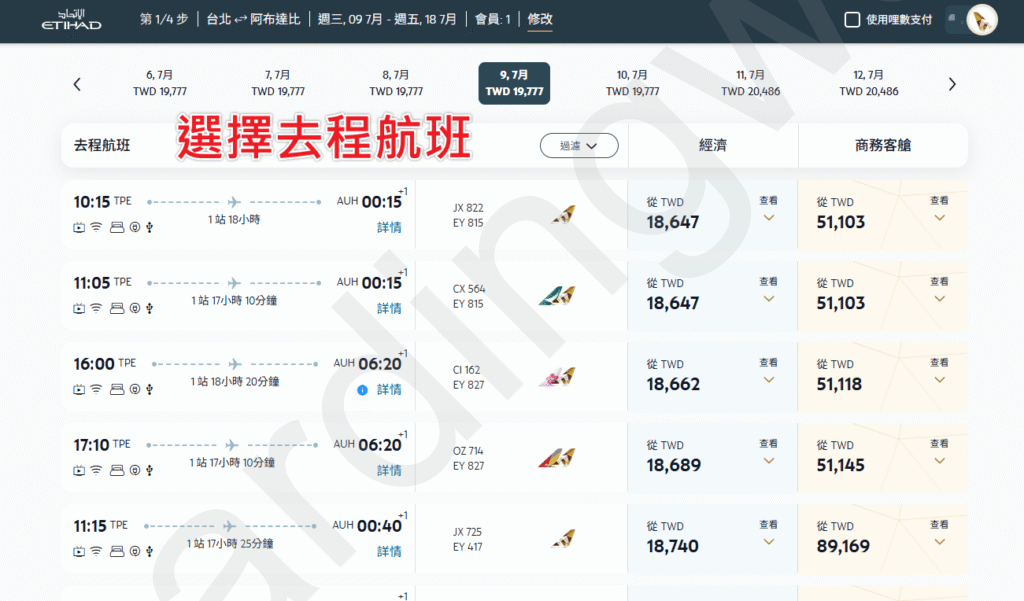The height and width of the screenshot is (601, 1024).
Task: Click the Wi-Fi icon on 17:10 flight
Action: [x=96, y=470]
